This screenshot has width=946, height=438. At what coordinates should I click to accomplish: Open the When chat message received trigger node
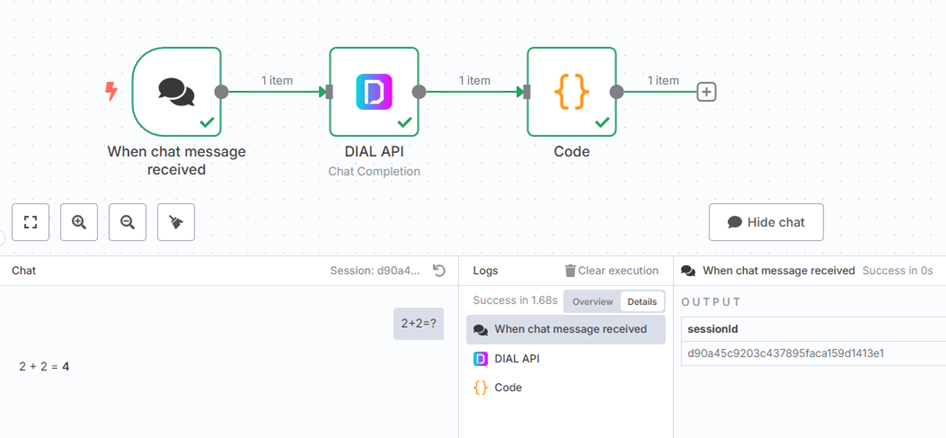coord(177,92)
